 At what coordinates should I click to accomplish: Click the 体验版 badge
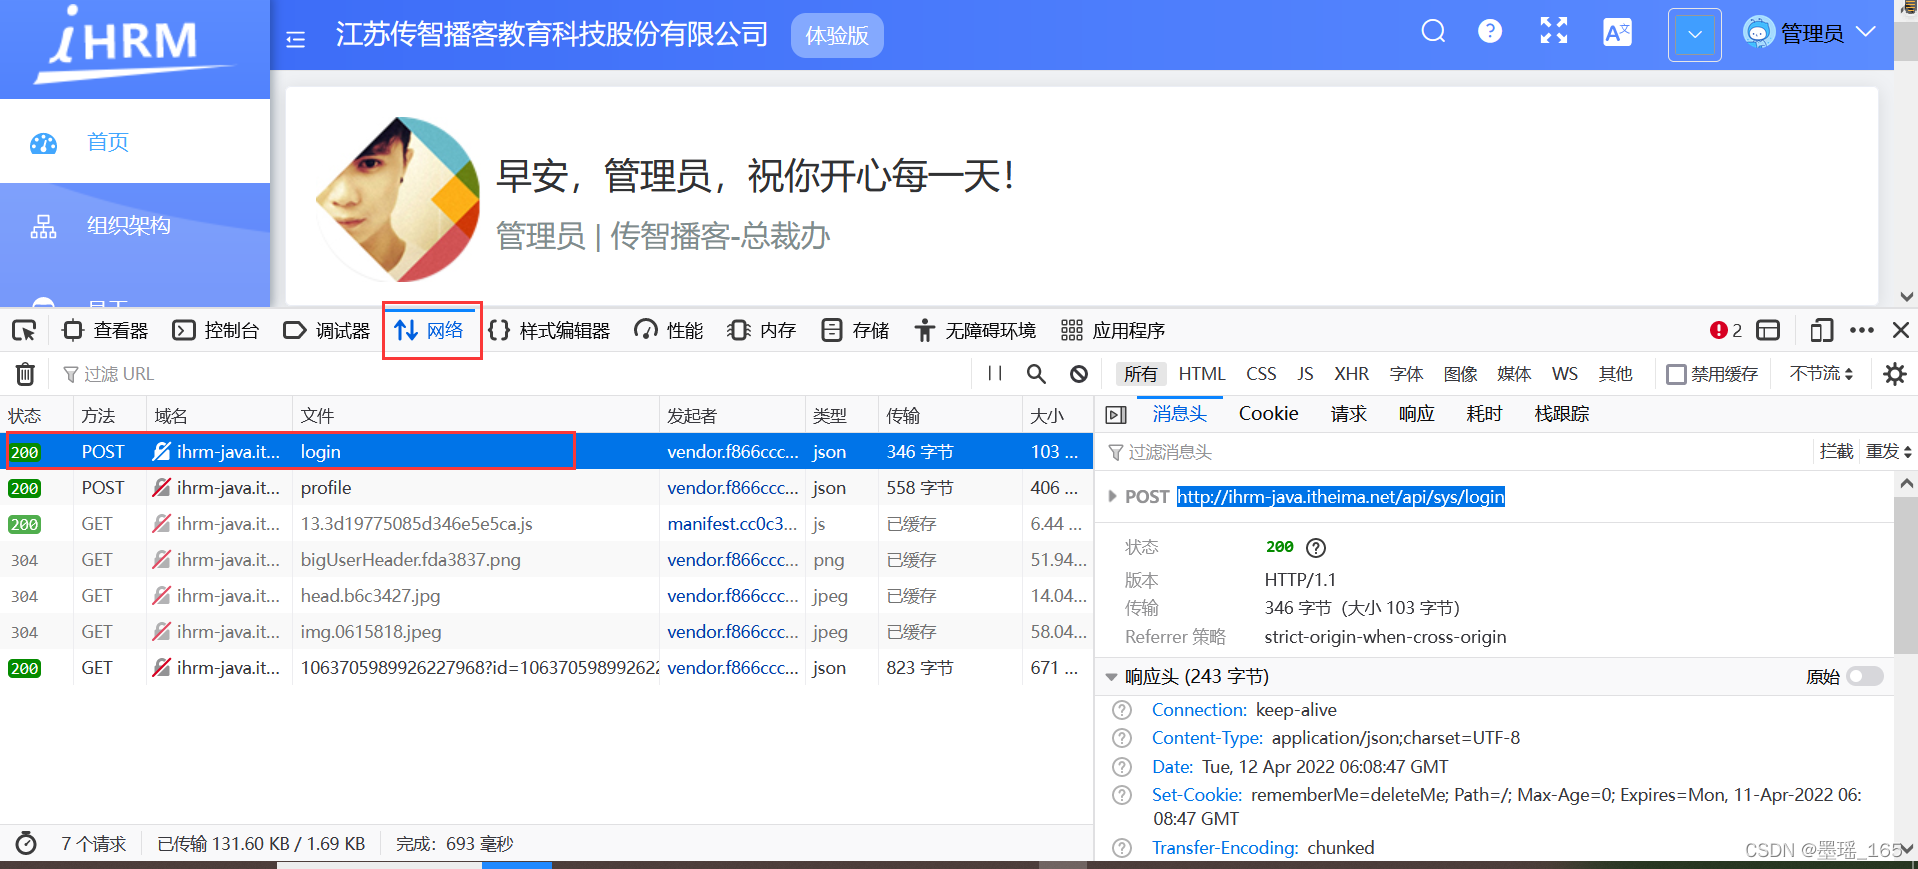tap(837, 36)
